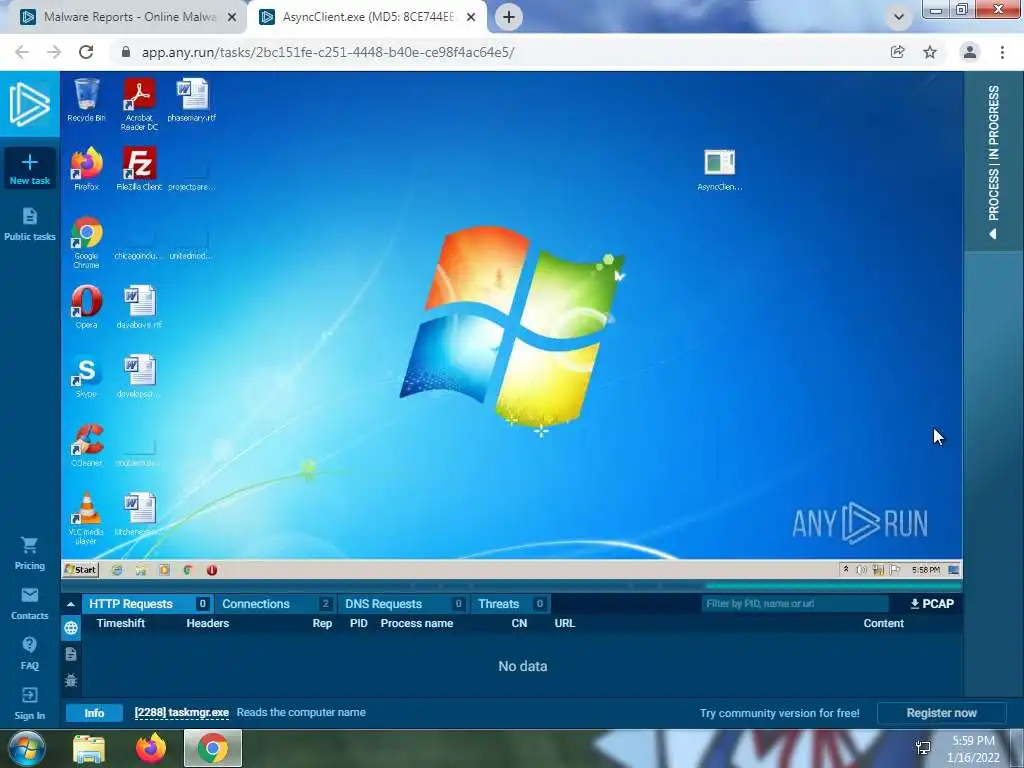Screen dimensions: 1024x768
Task: Select the AsyncClient executable icon
Action: pyautogui.click(x=720, y=170)
